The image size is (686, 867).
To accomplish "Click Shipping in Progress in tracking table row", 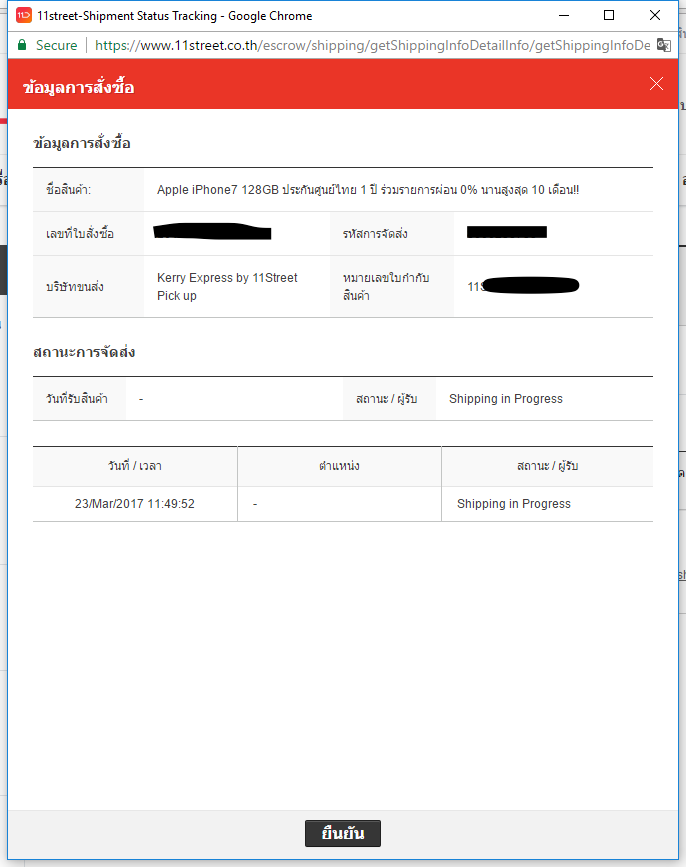I will click(x=514, y=504).
